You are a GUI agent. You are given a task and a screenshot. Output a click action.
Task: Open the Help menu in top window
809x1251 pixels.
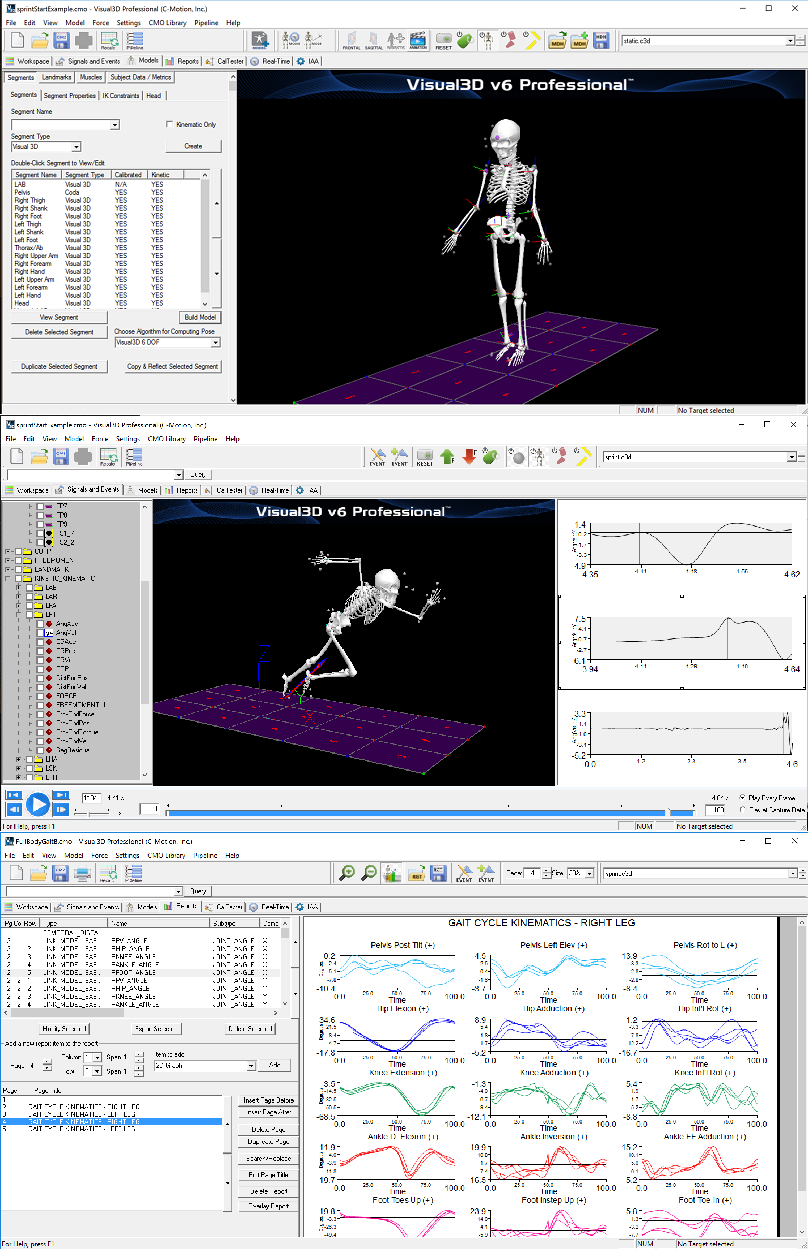233,22
